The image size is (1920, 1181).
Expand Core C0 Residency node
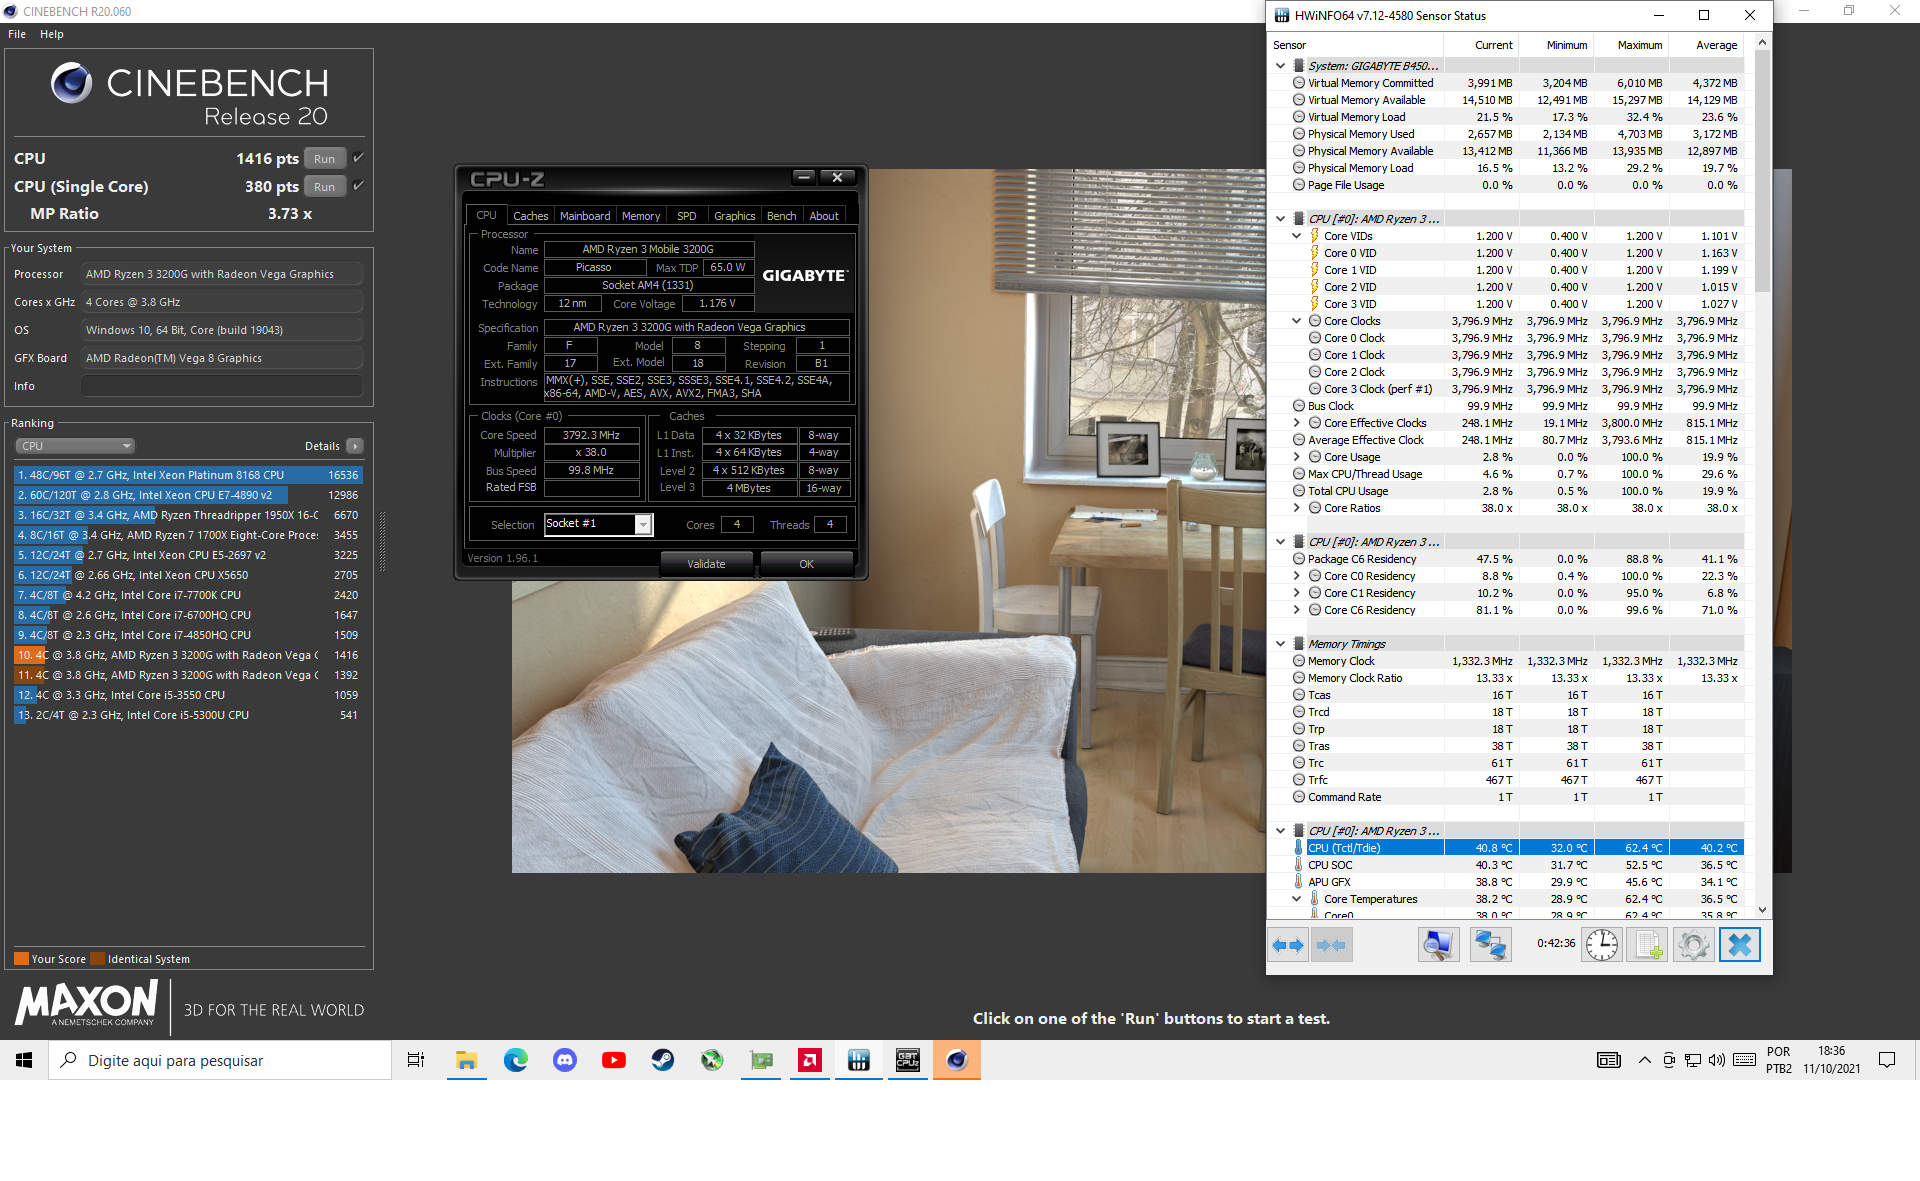pyautogui.click(x=1297, y=576)
